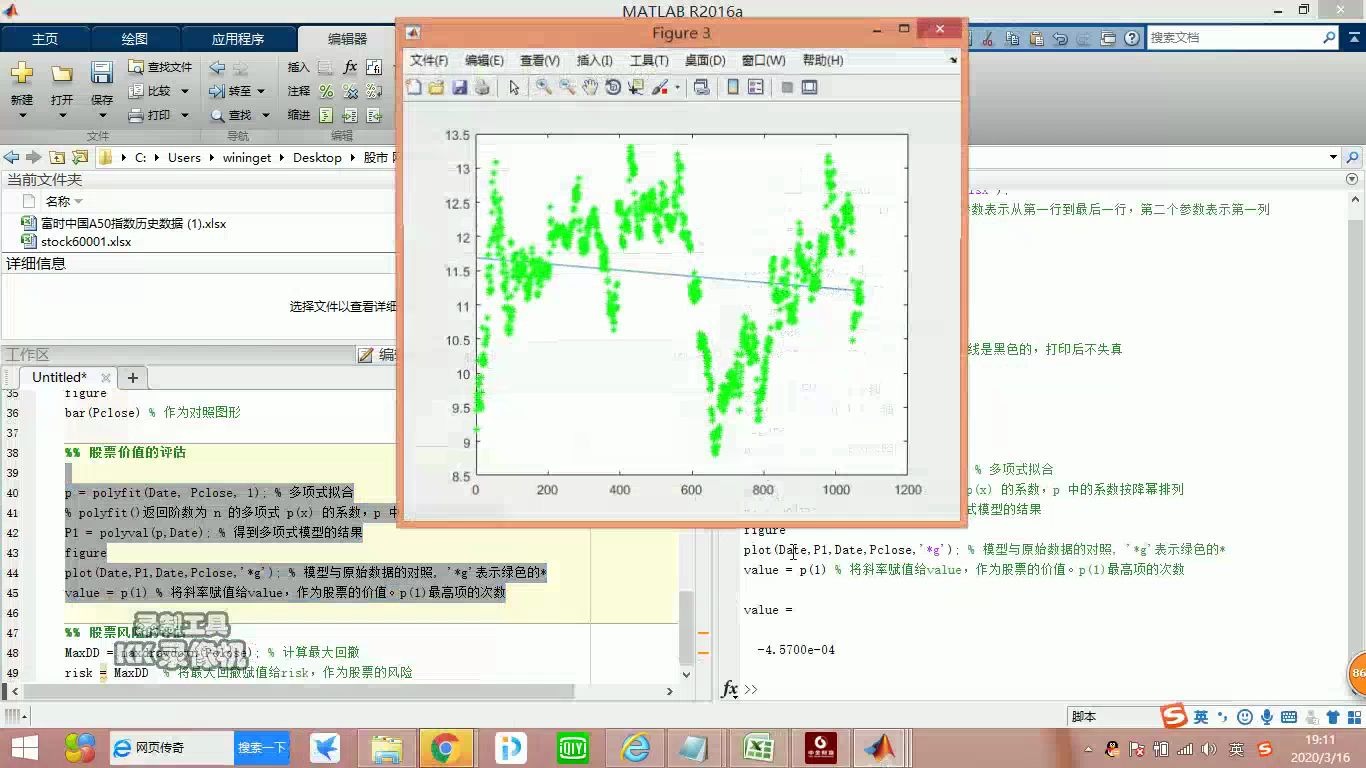Viewport: 1366px width, 768px height.
Task: Click the cut scissors icon in quick access bar
Action: click(x=988, y=38)
